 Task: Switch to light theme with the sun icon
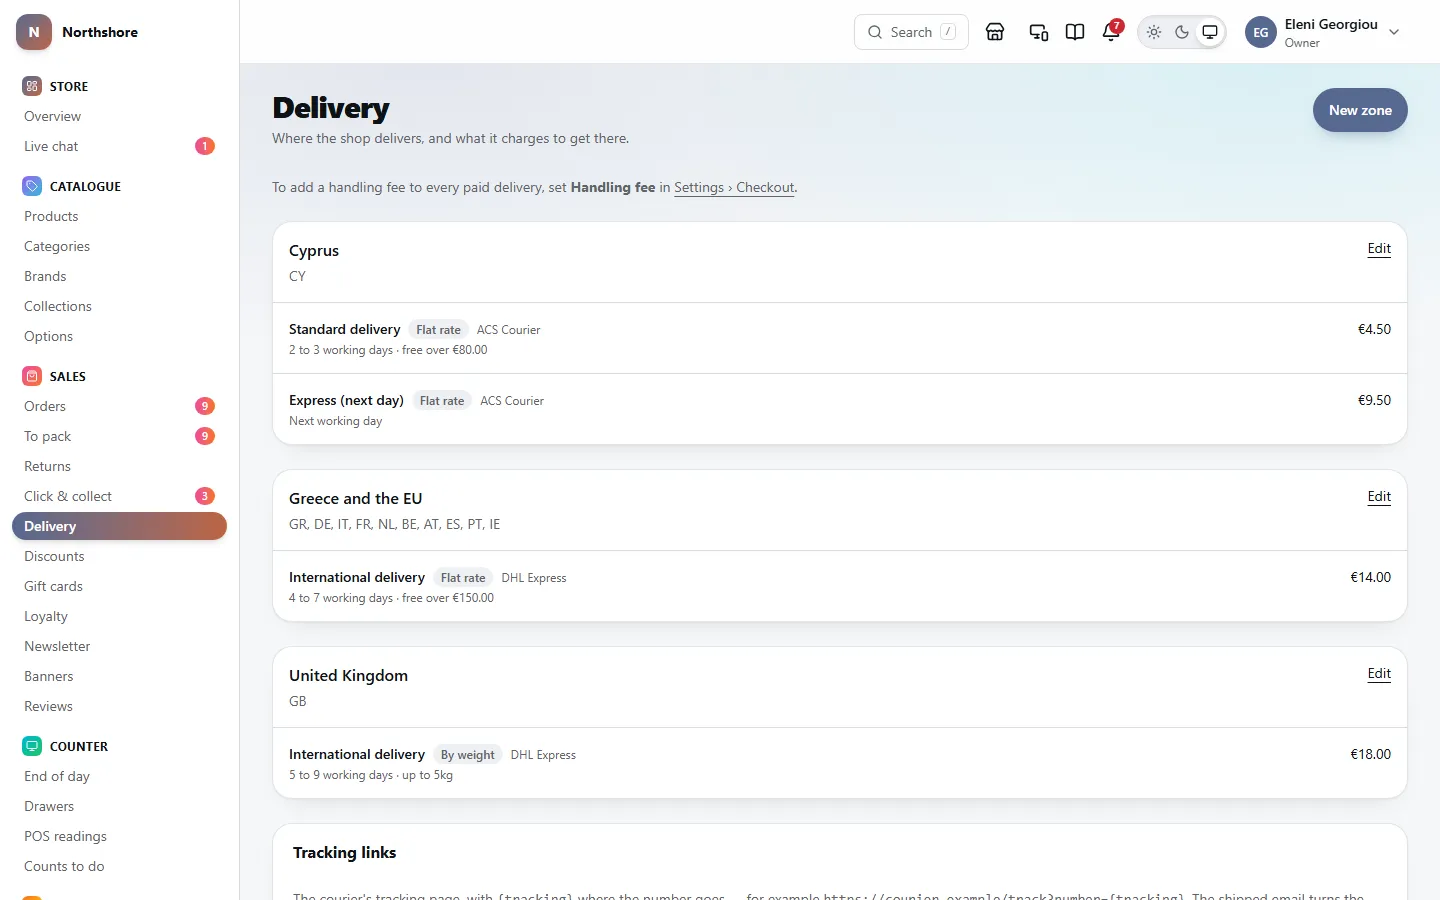coord(1154,32)
